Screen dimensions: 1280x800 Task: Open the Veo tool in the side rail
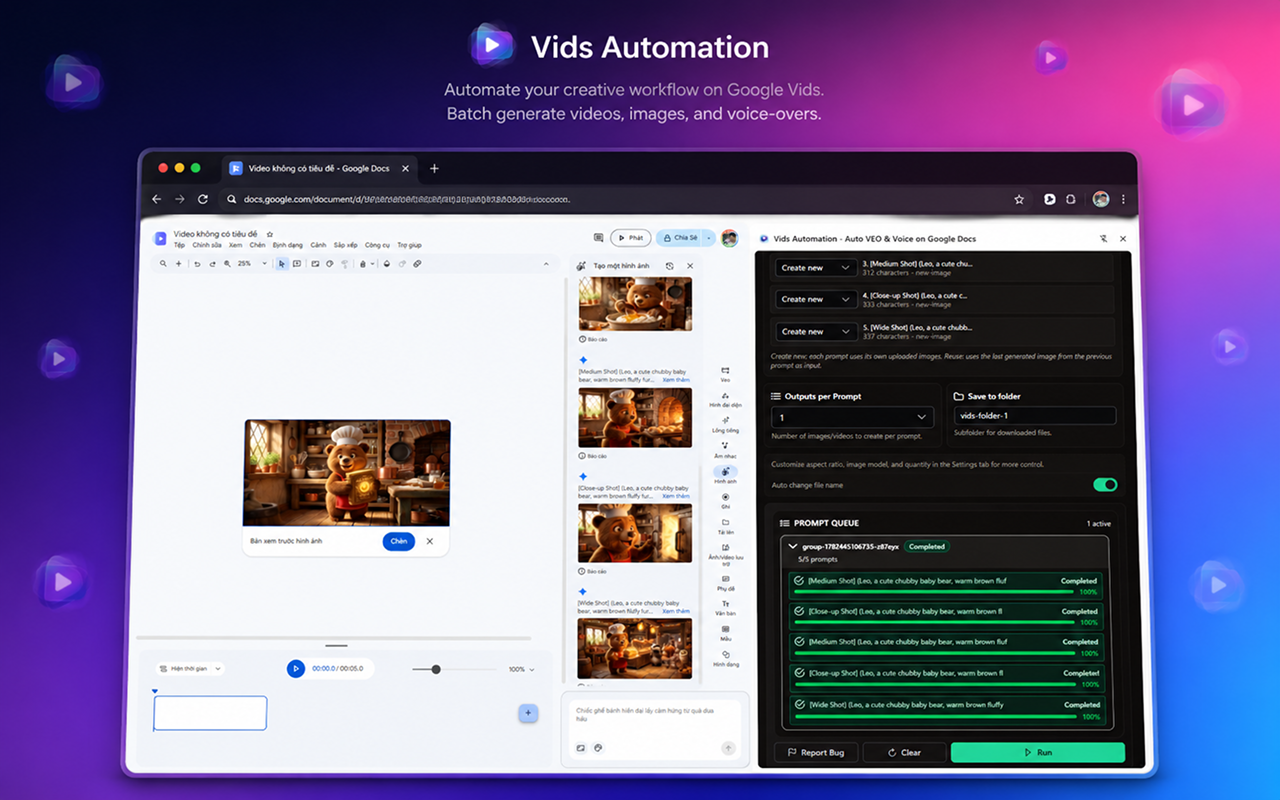pyautogui.click(x=725, y=374)
